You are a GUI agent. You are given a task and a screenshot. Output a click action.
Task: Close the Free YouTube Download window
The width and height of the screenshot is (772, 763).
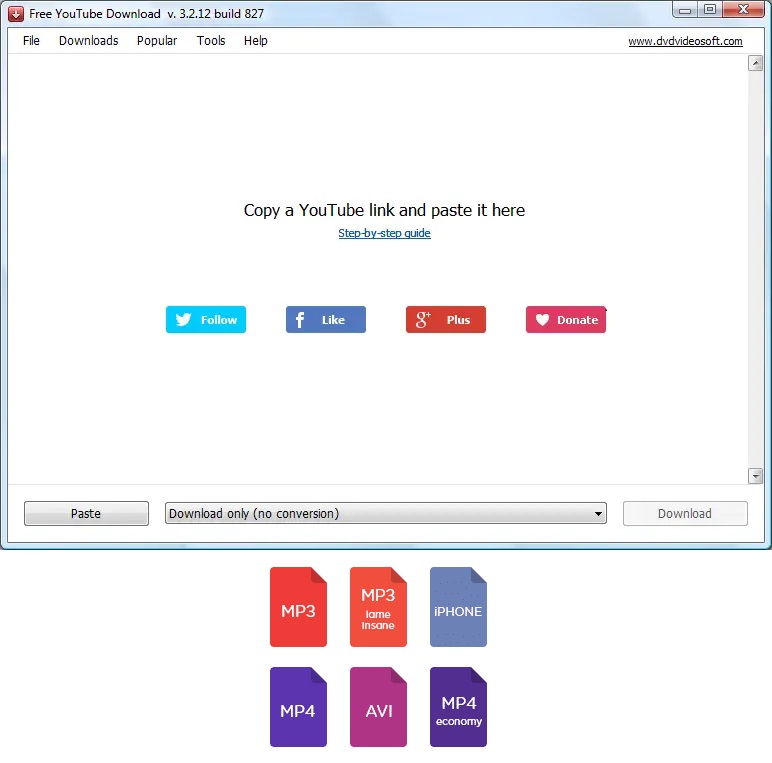(x=743, y=10)
